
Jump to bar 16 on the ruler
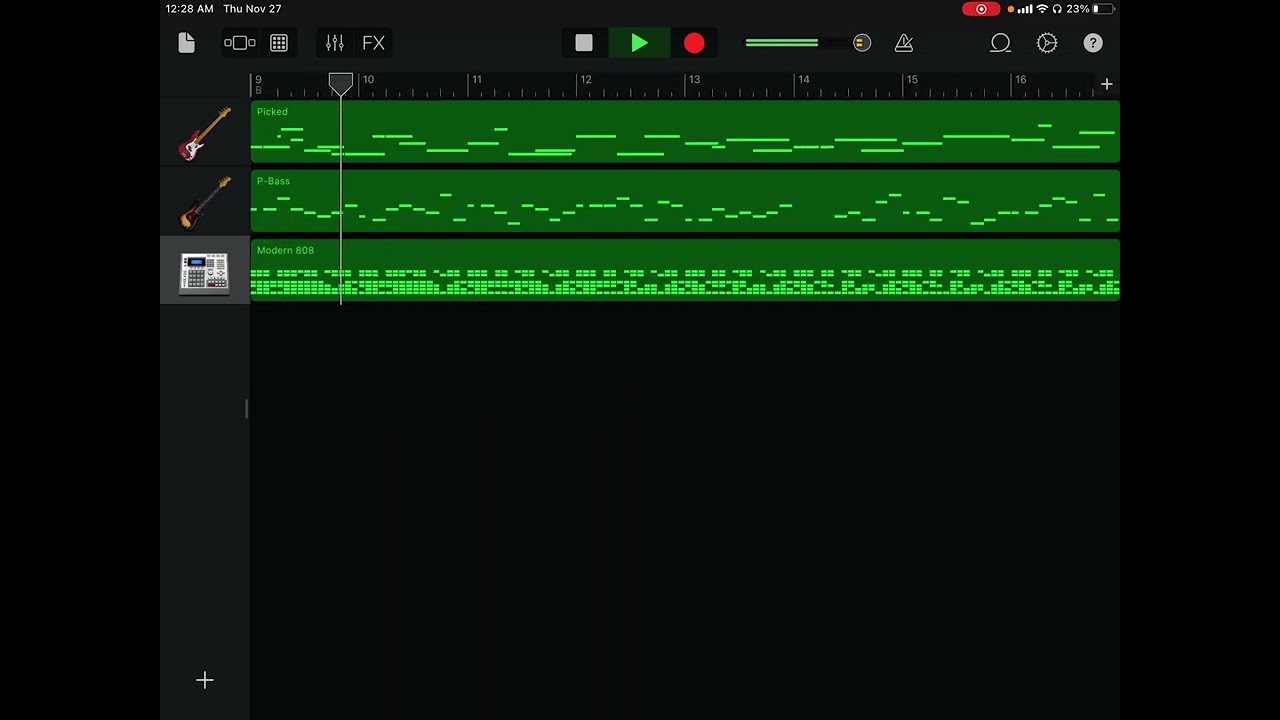pos(1020,80)
